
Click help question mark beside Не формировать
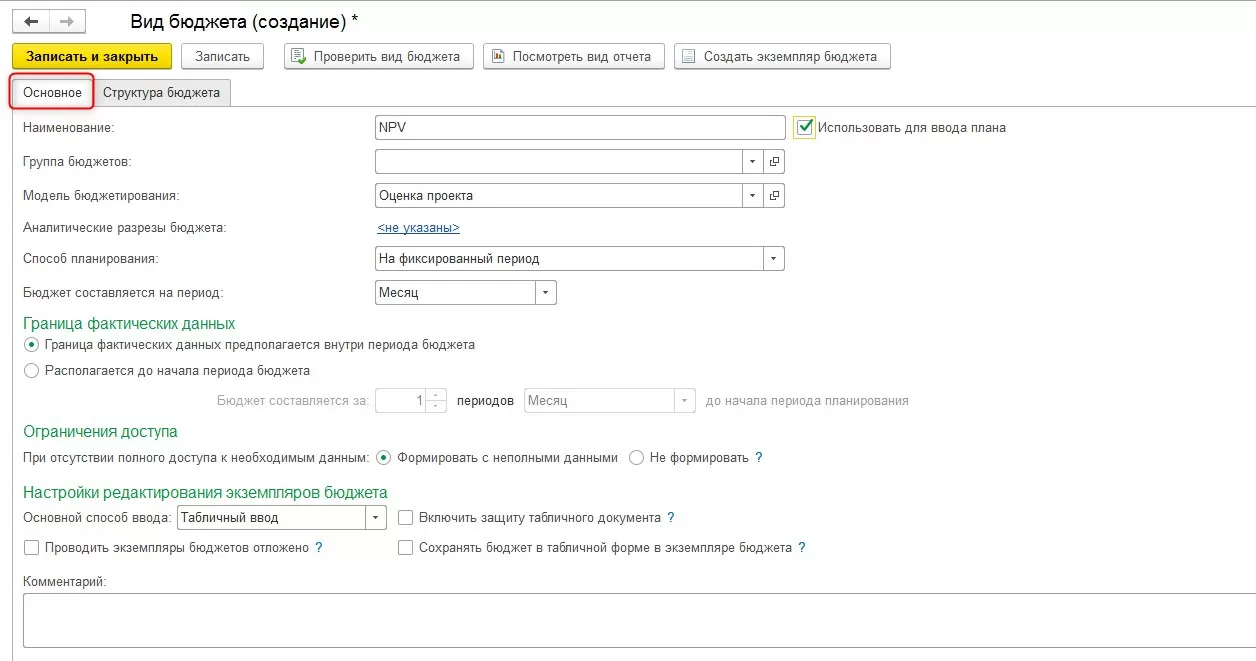click(759, 458)
